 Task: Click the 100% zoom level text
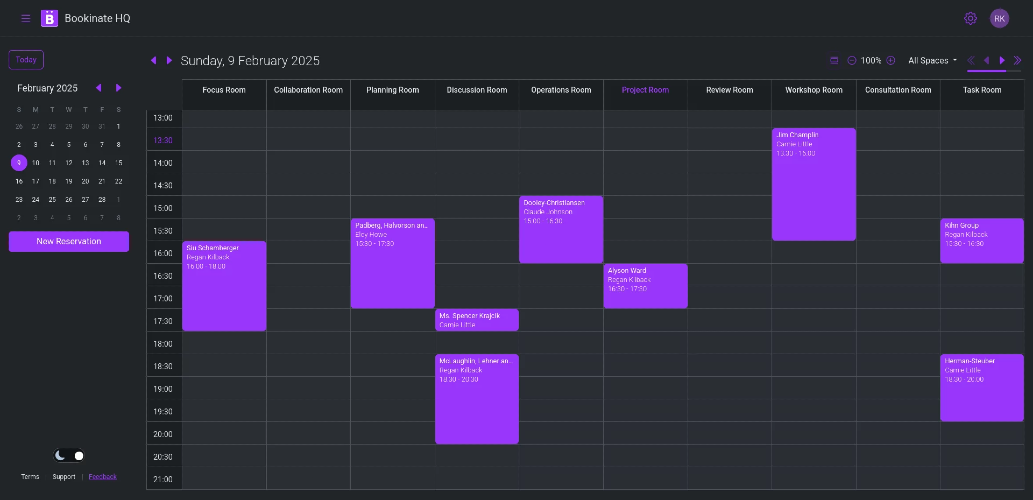click(871, 61)
